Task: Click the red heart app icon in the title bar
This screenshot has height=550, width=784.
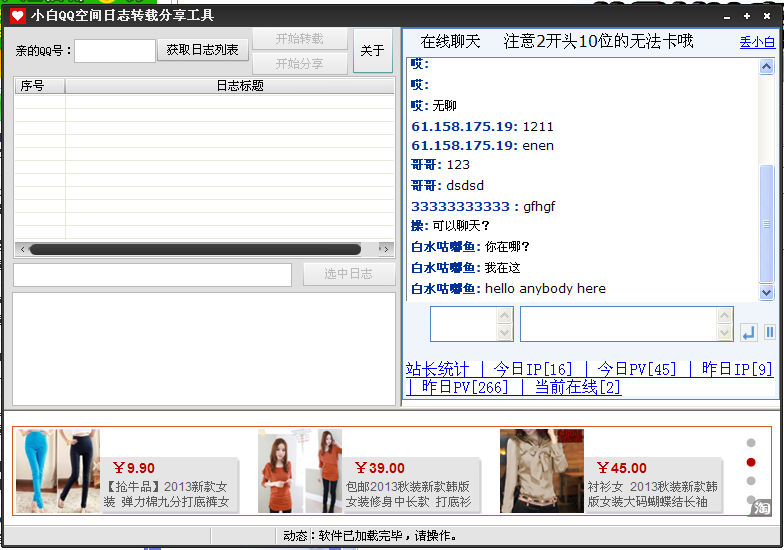Action: click(18, 16)
